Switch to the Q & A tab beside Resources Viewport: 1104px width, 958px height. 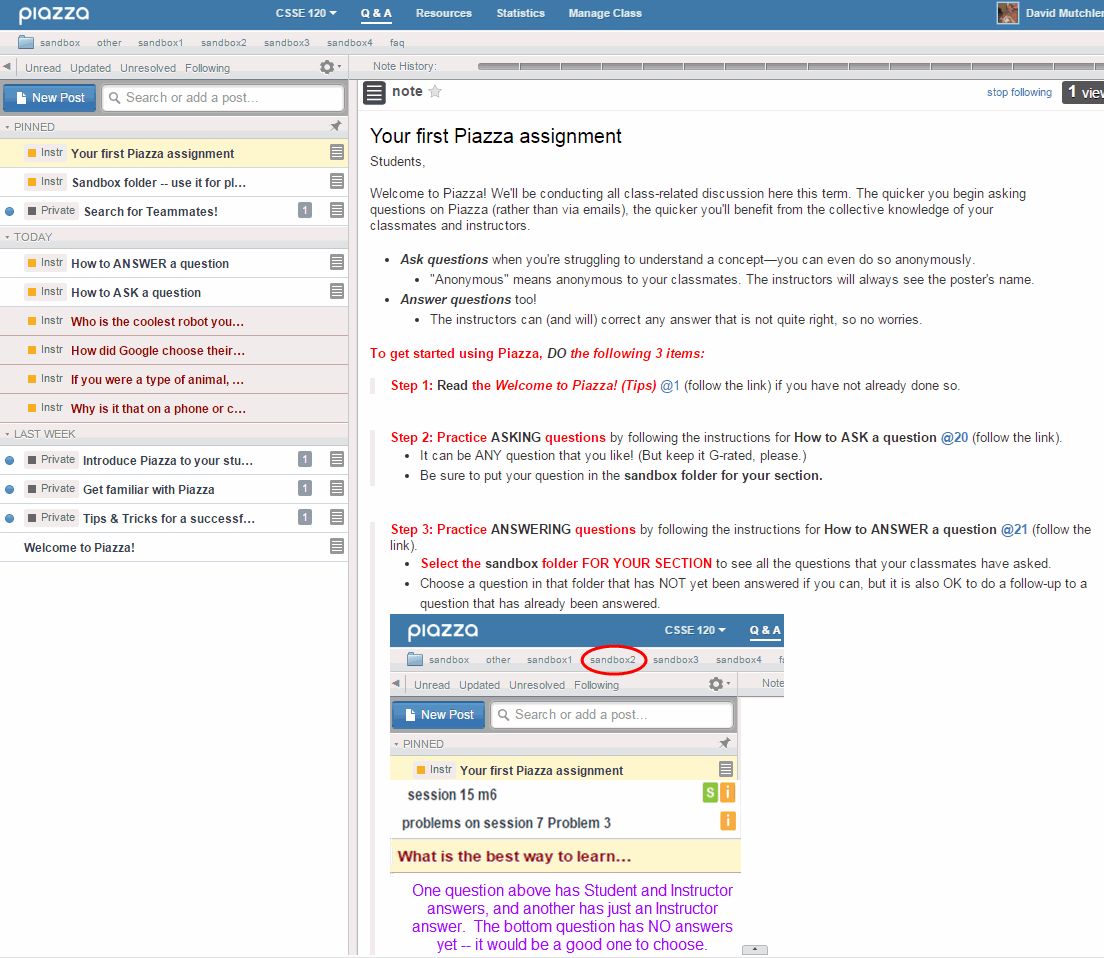coord(376,13)
